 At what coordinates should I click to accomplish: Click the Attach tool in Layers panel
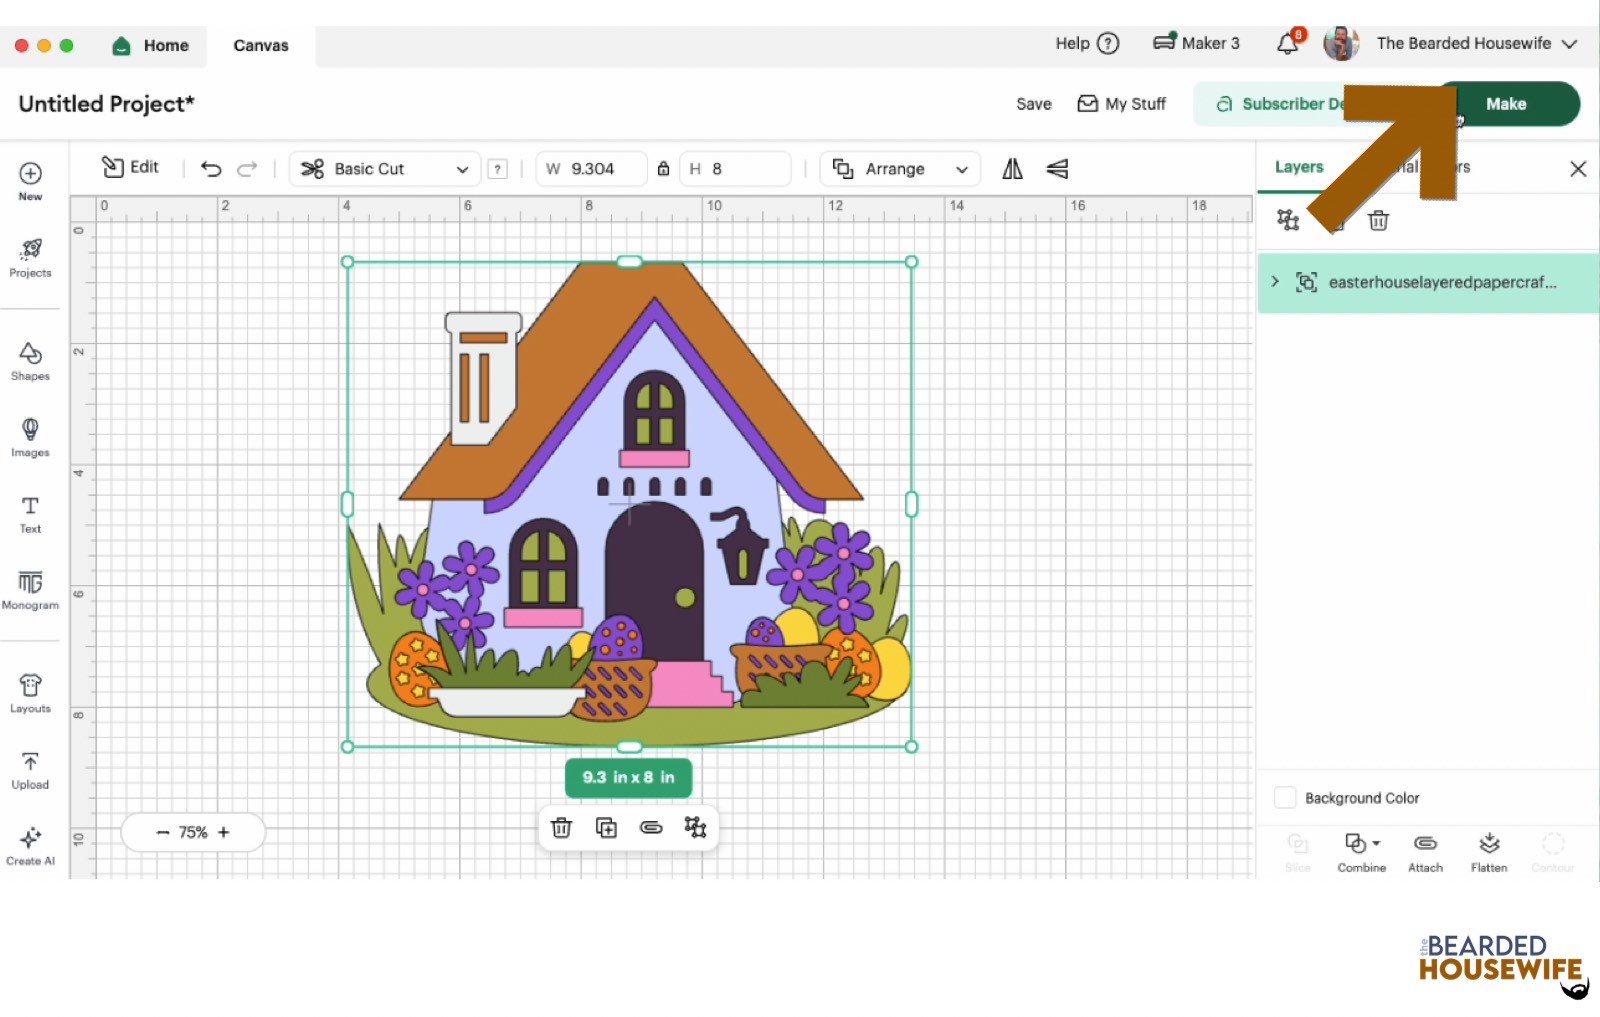pos(1425,852)
